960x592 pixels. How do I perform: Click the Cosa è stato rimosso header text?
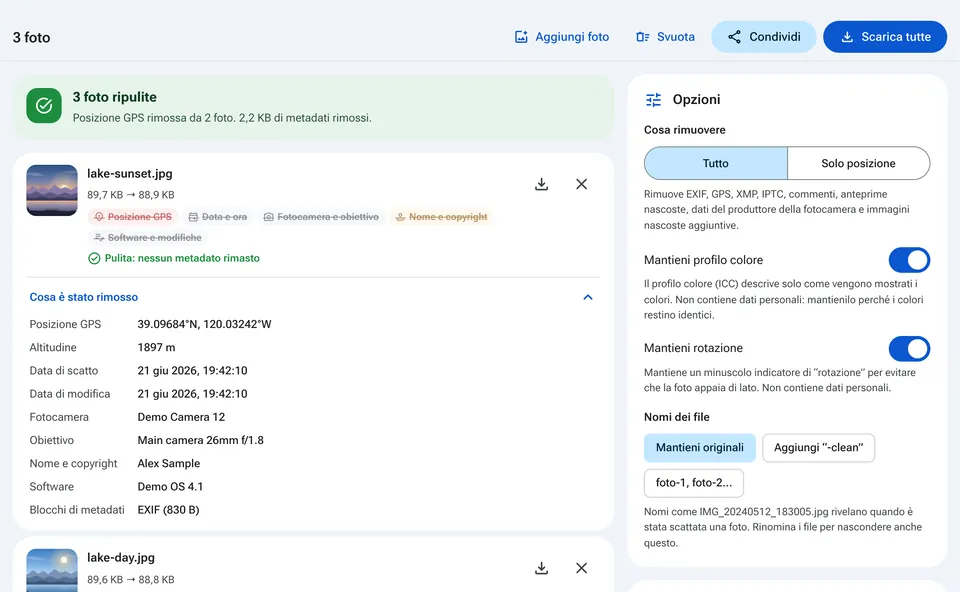[x=84, y=298]
